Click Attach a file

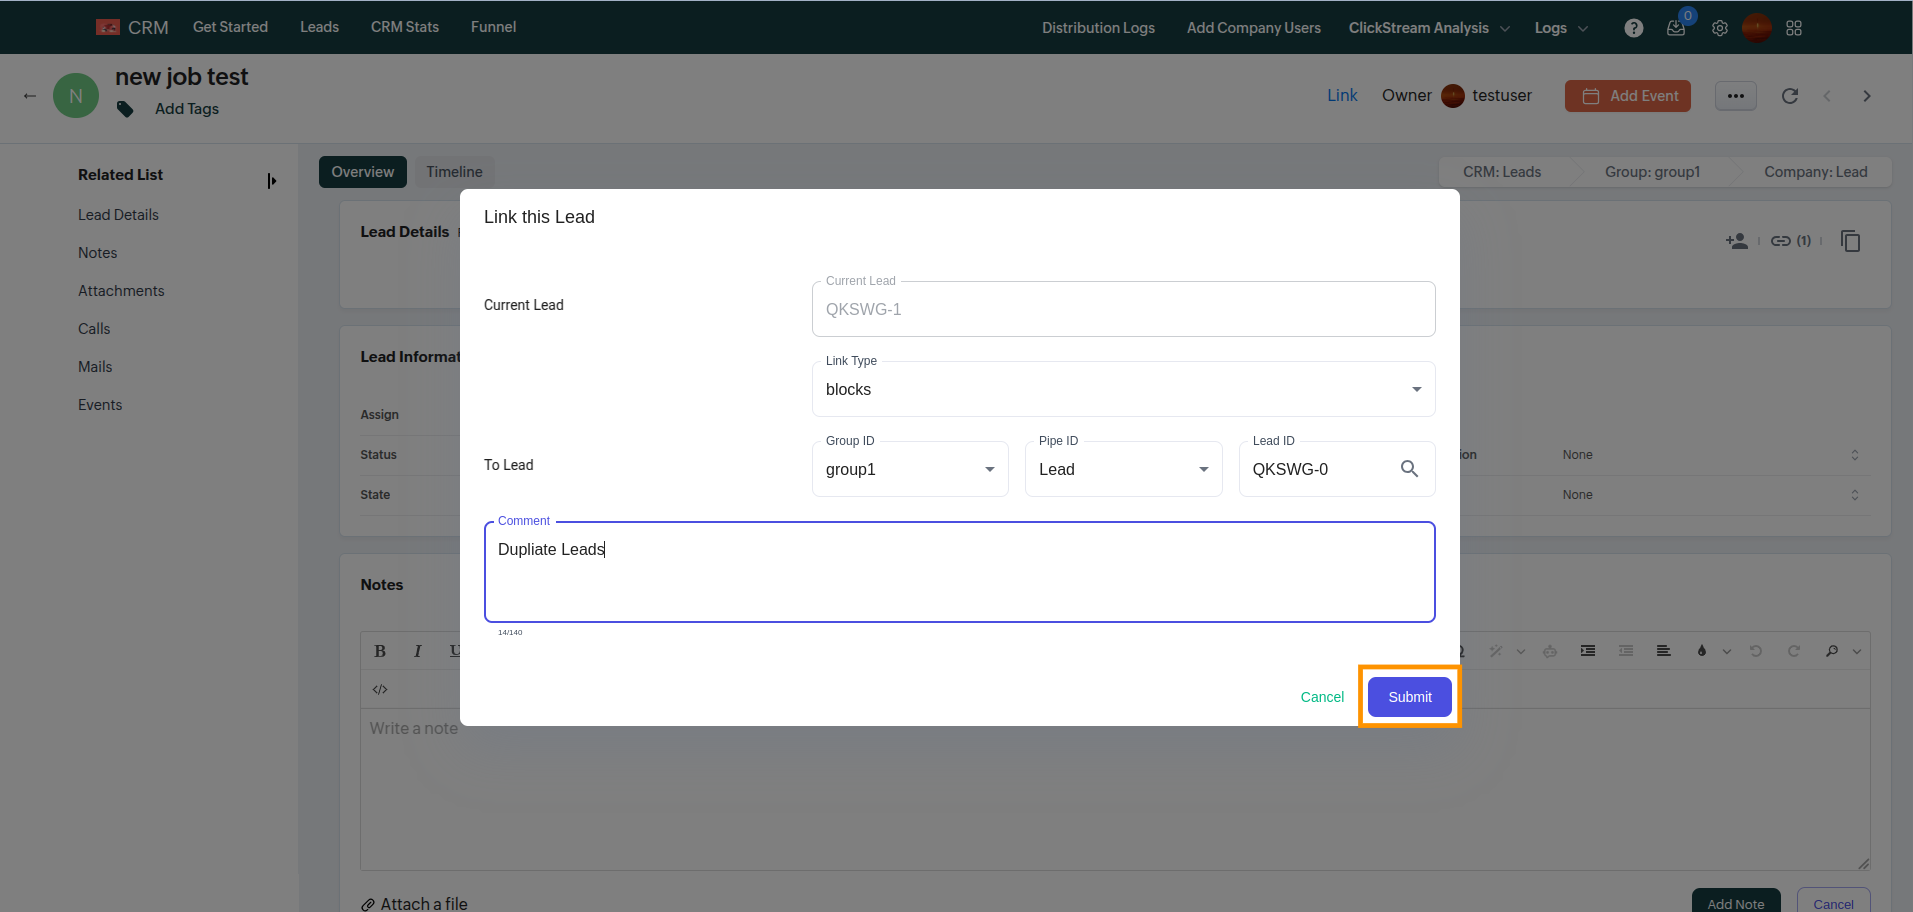[x=415, y=904]
